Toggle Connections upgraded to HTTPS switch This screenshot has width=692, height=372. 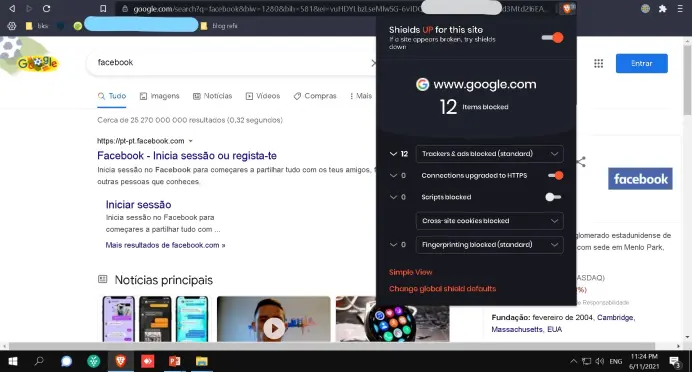click(556, 175)
